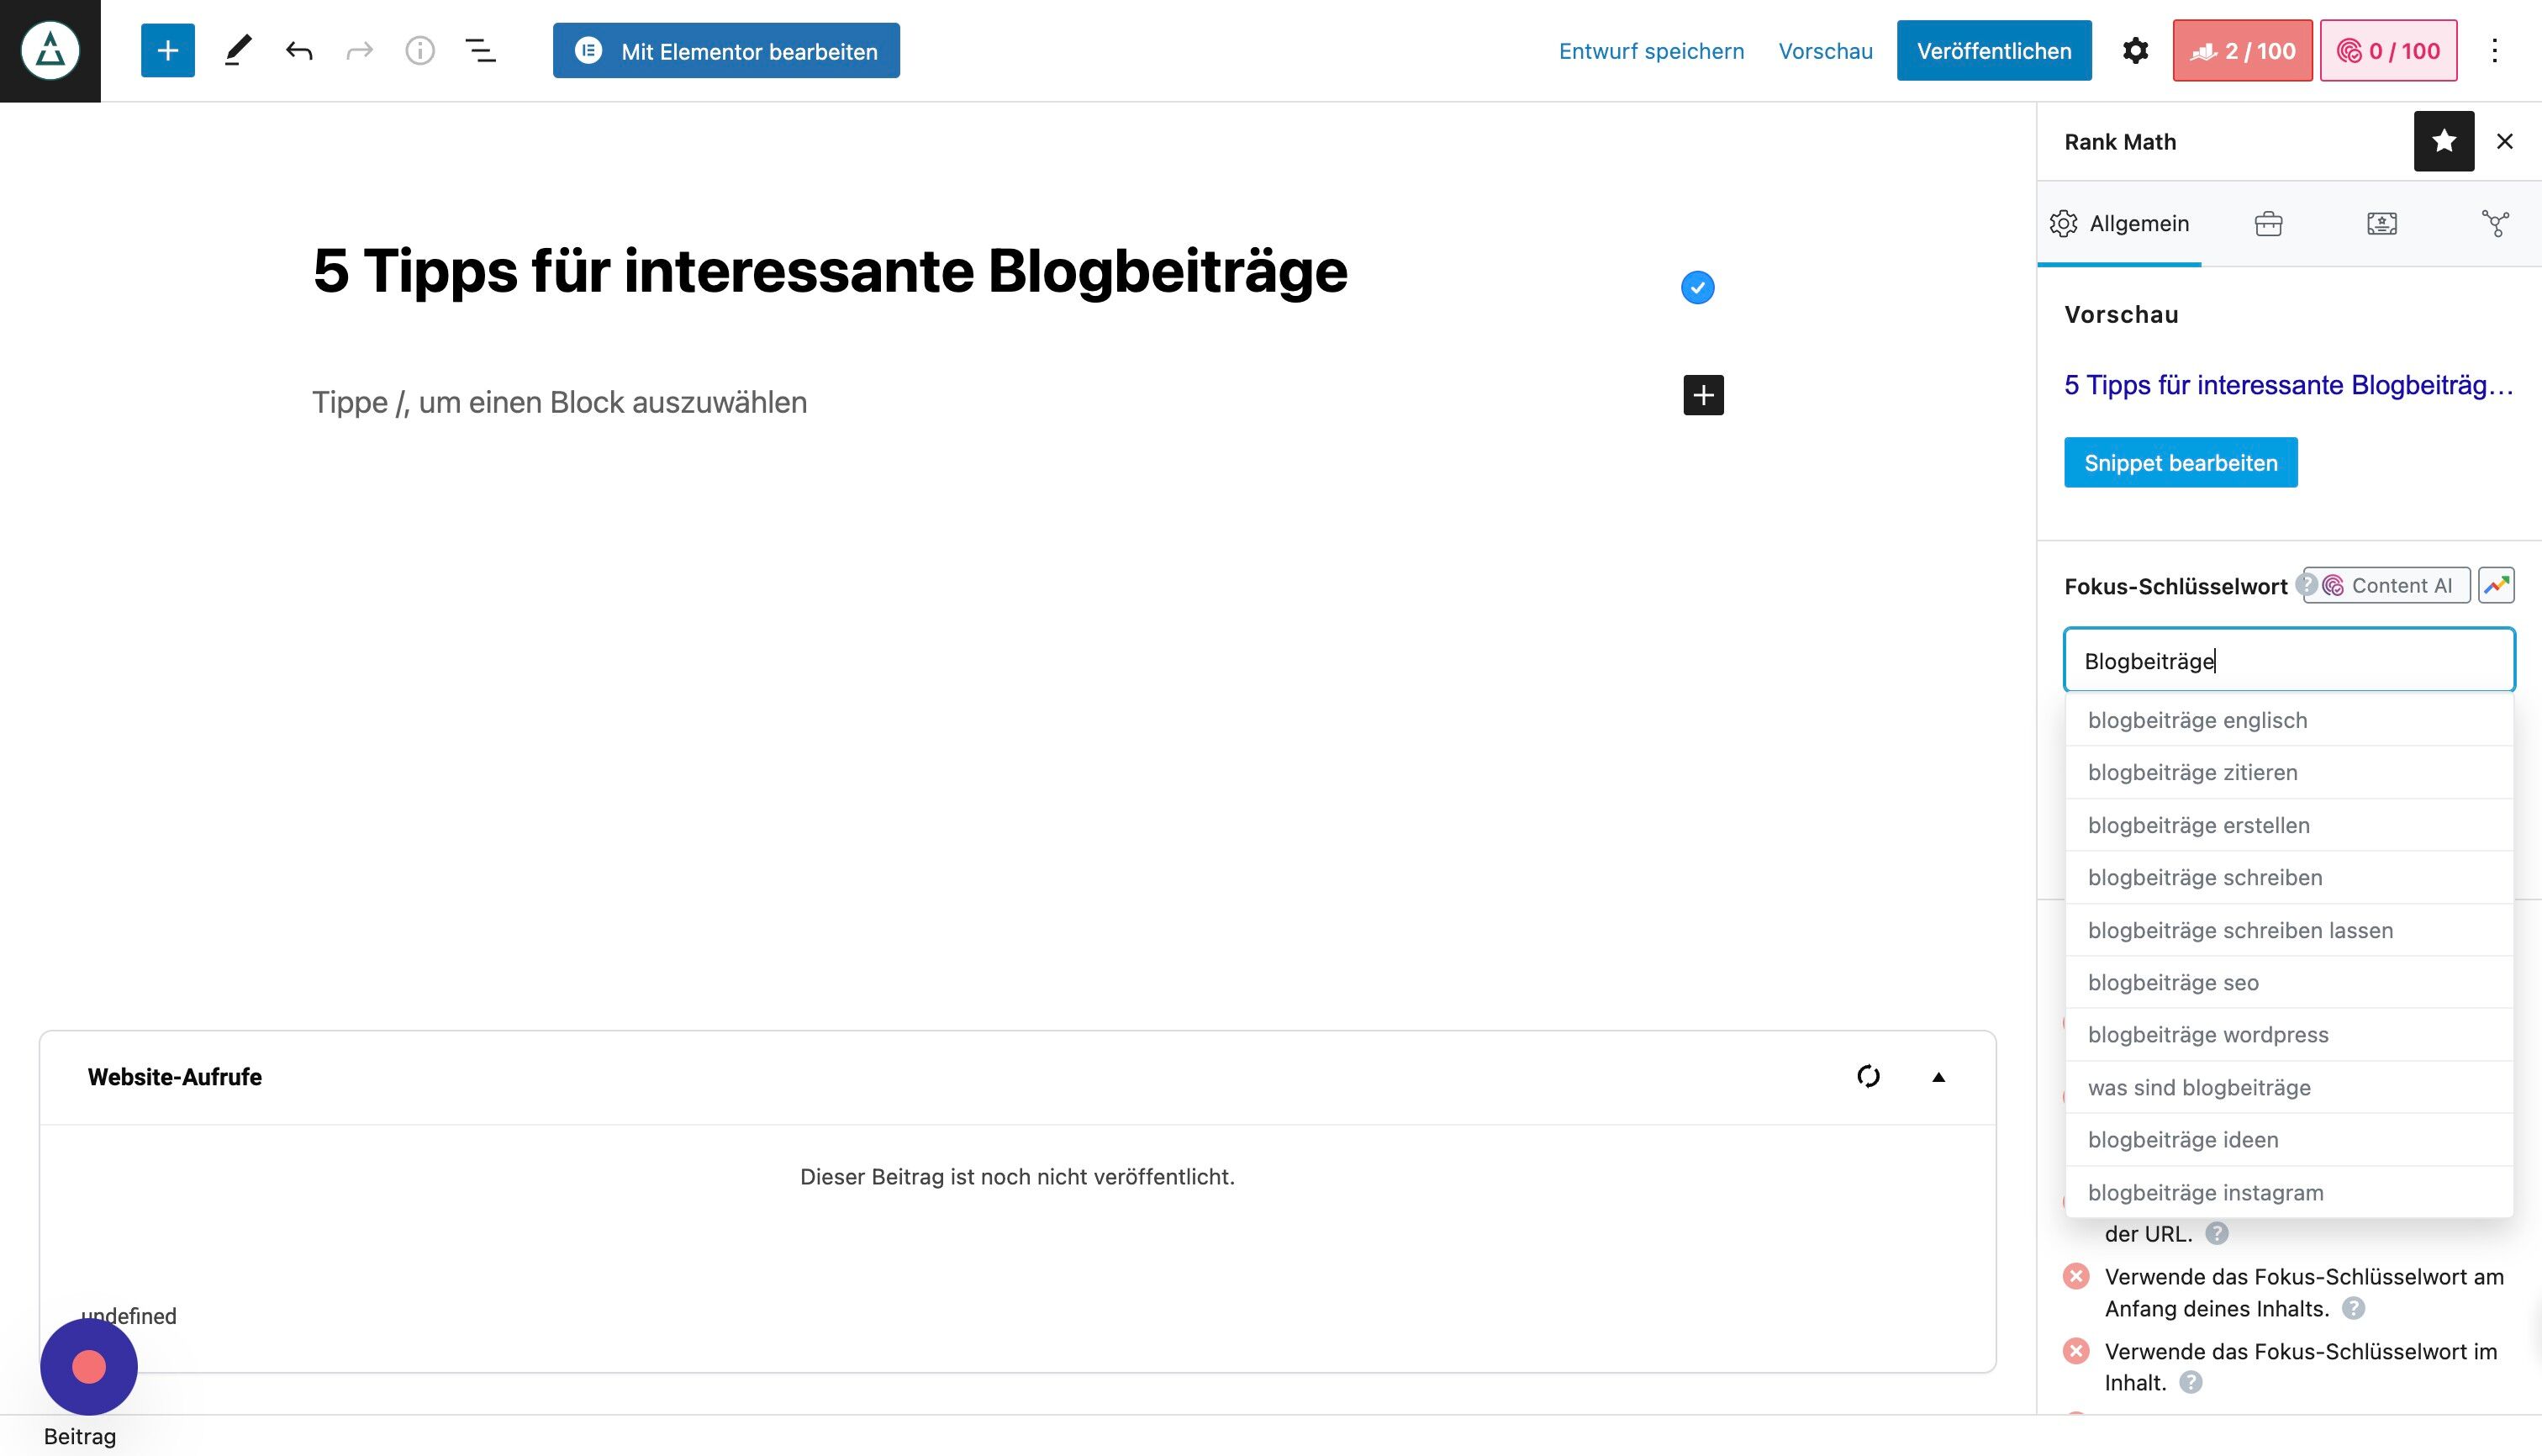Image resolution: width=2542 pixels, height=1456 pixels.
Task: Close the Rank Math panel
Action: click(2504, 141)
